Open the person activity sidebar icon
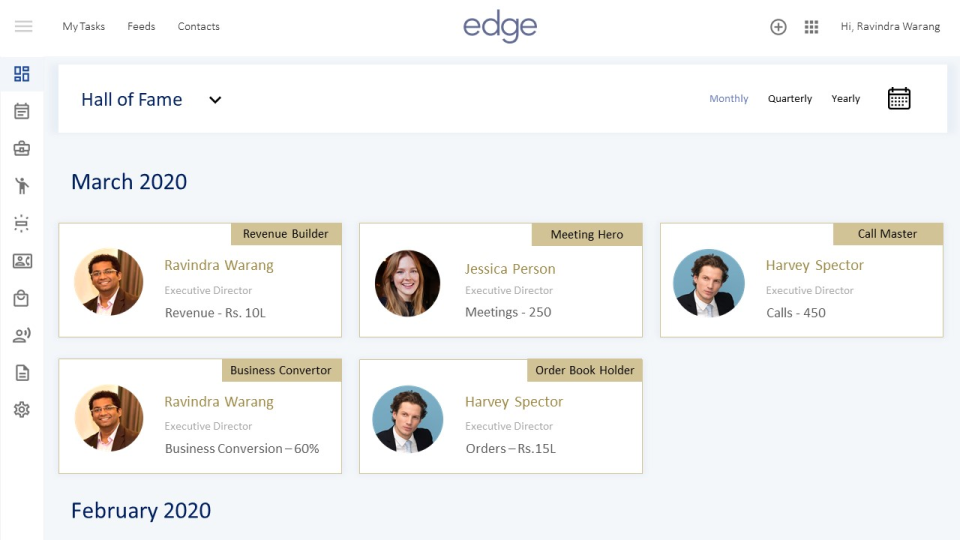 click(x=21, y=186)
